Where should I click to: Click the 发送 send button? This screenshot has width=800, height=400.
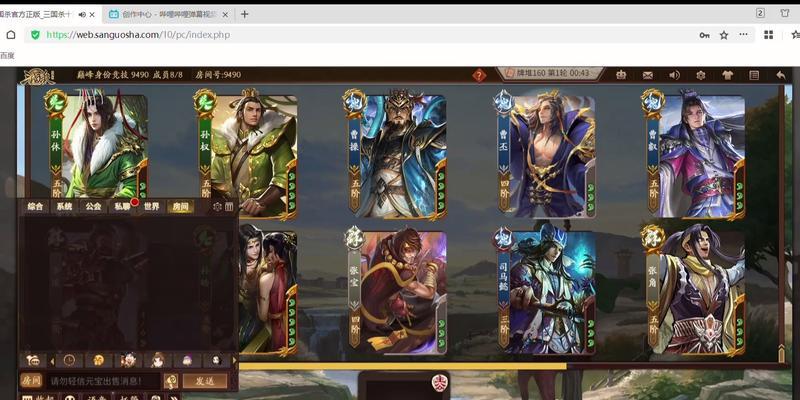click(205, 381)
